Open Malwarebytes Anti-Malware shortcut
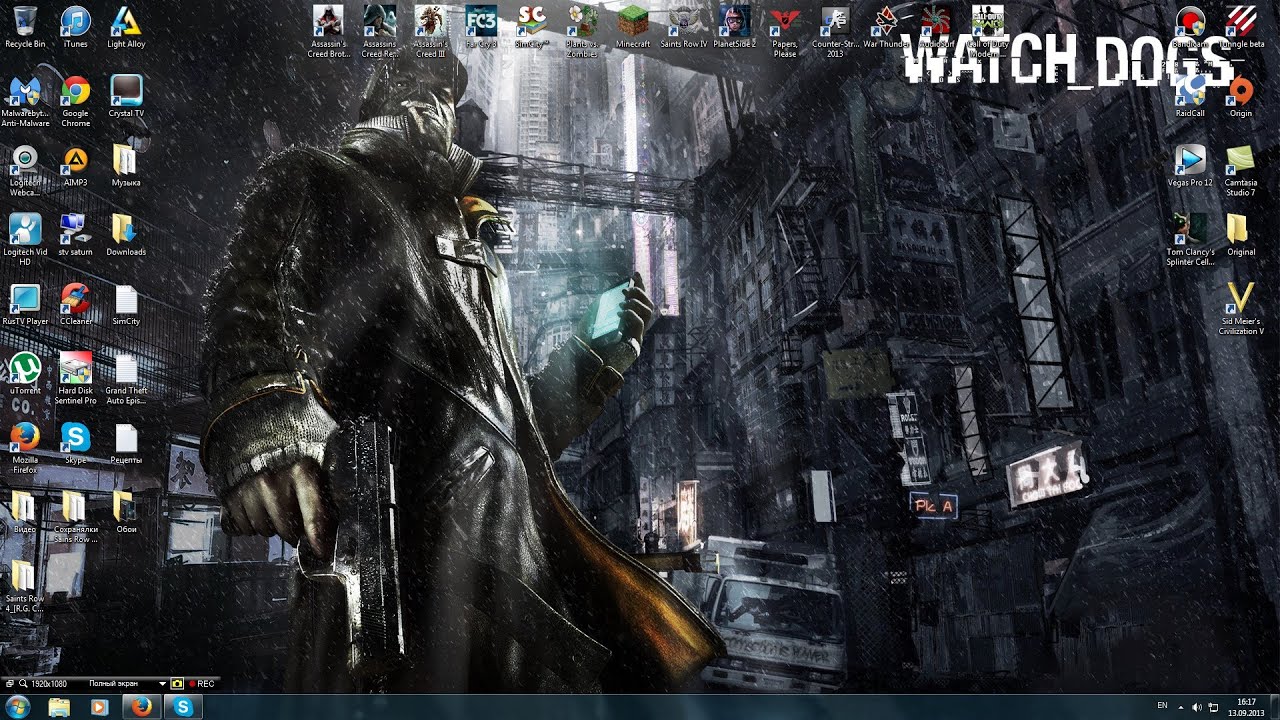 pyautogui.click(x=25, y=101)
